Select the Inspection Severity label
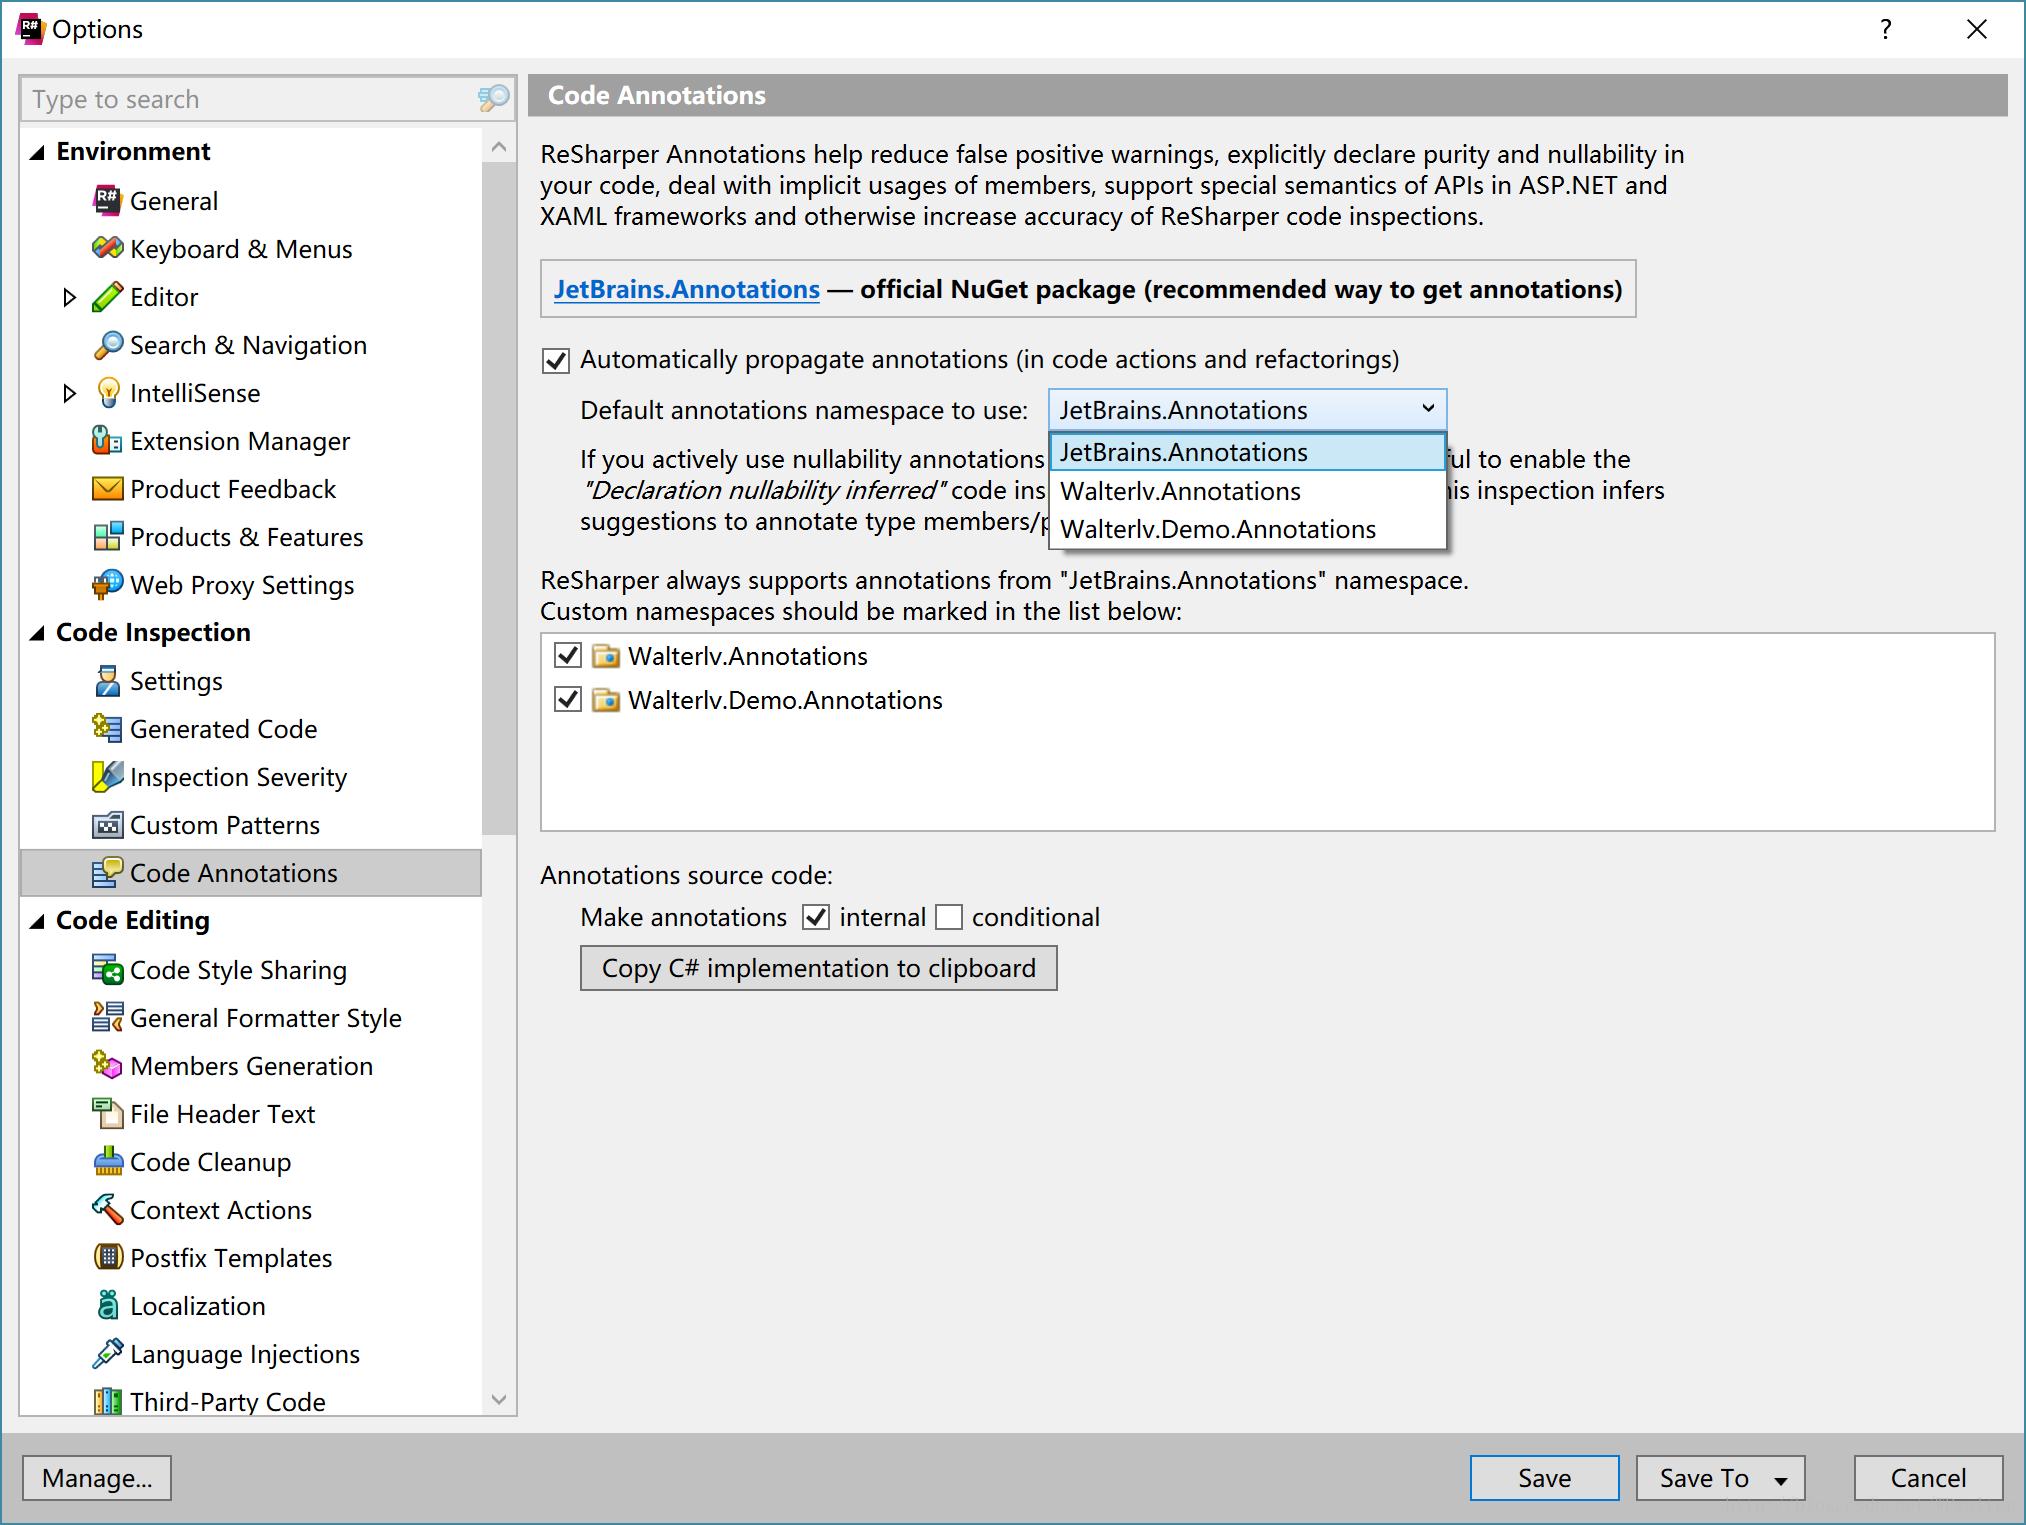Screen dimensions: 2026x1525 238,777
